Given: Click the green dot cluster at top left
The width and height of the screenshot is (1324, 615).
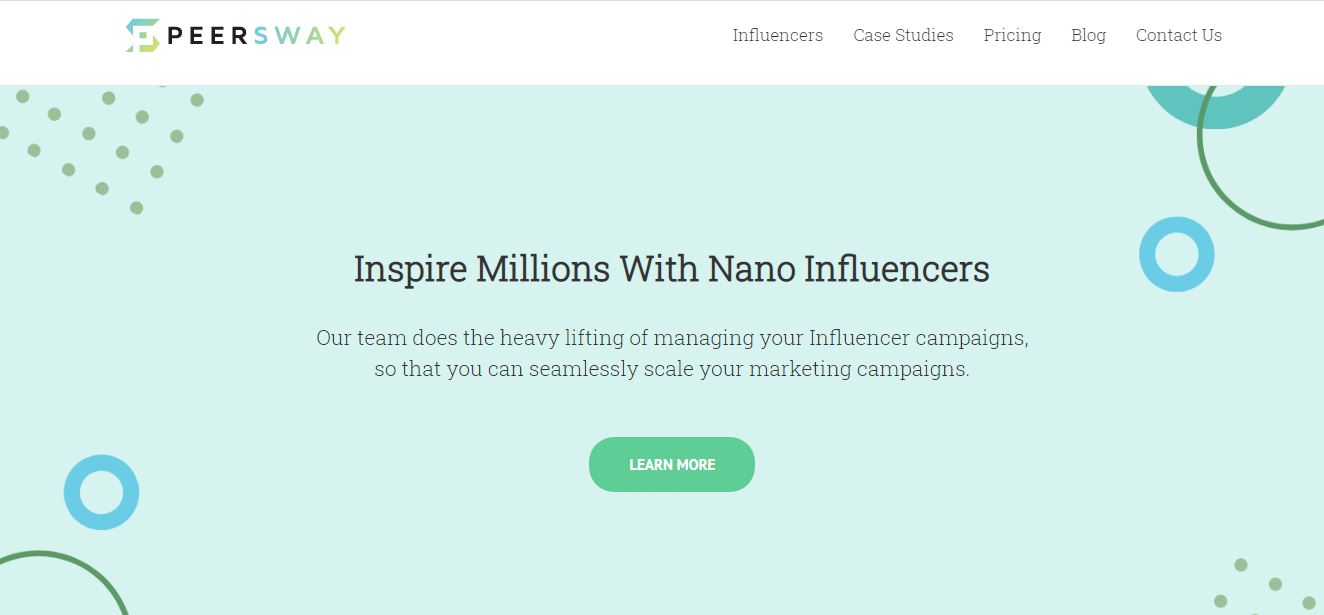Looking at the screenshot, I should (x=100, y=148).
